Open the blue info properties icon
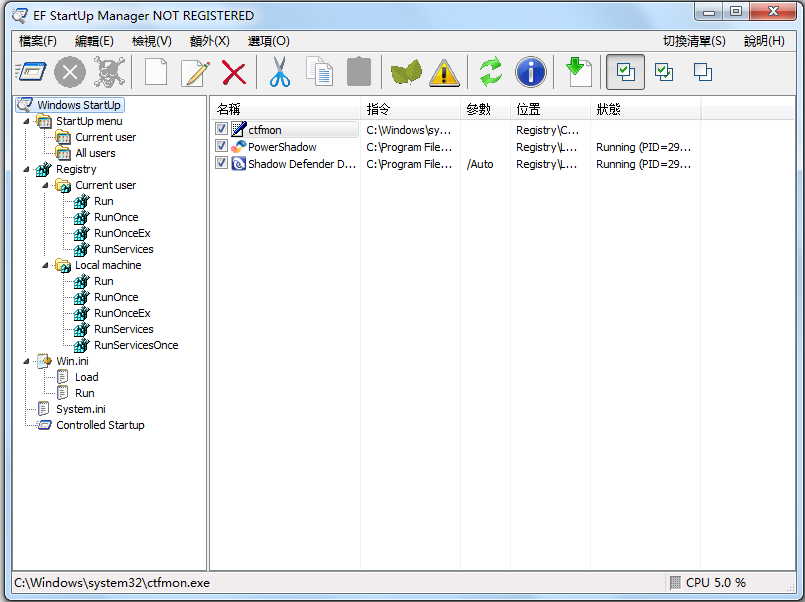805x602 pixels. coord(530,72)
